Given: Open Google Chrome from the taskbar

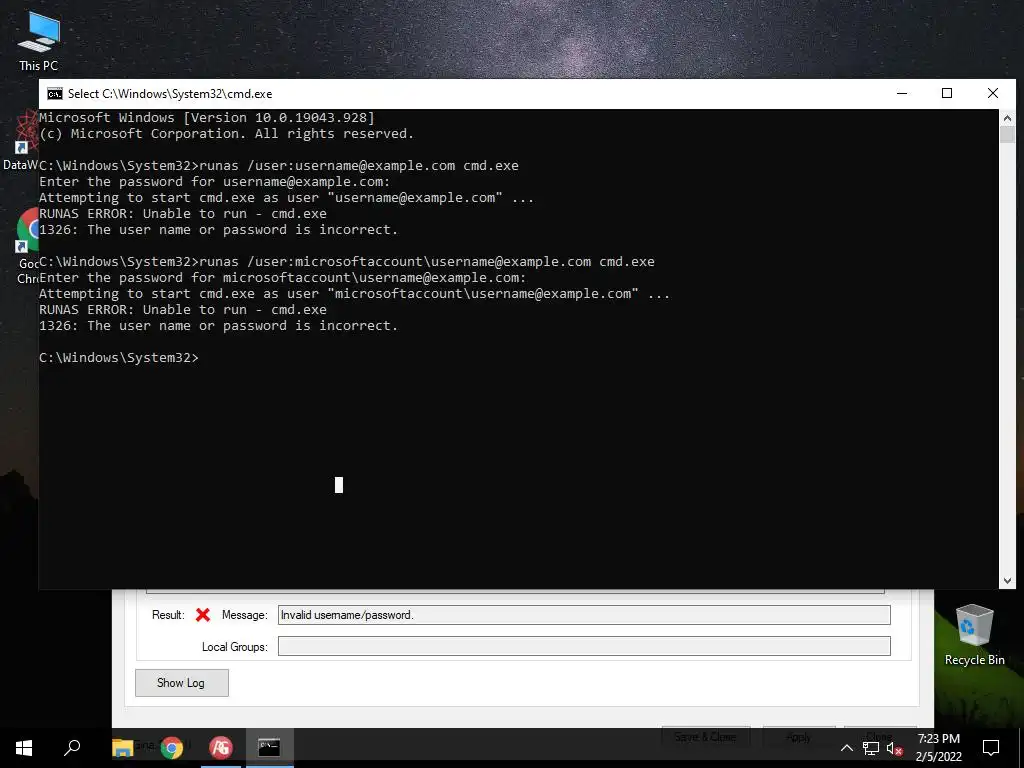Looking at the screenshot, I should (x=172, y=747).
